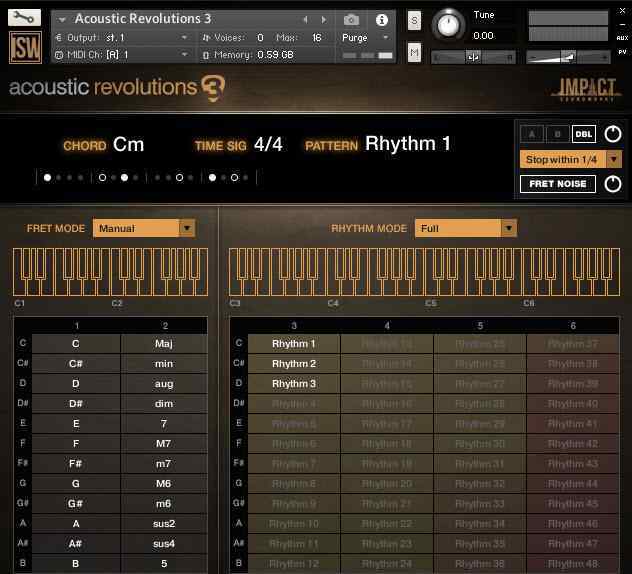Toggle the A guitar button
The image size is (632, 574).
pyautogui.click(x=532, y=134)
